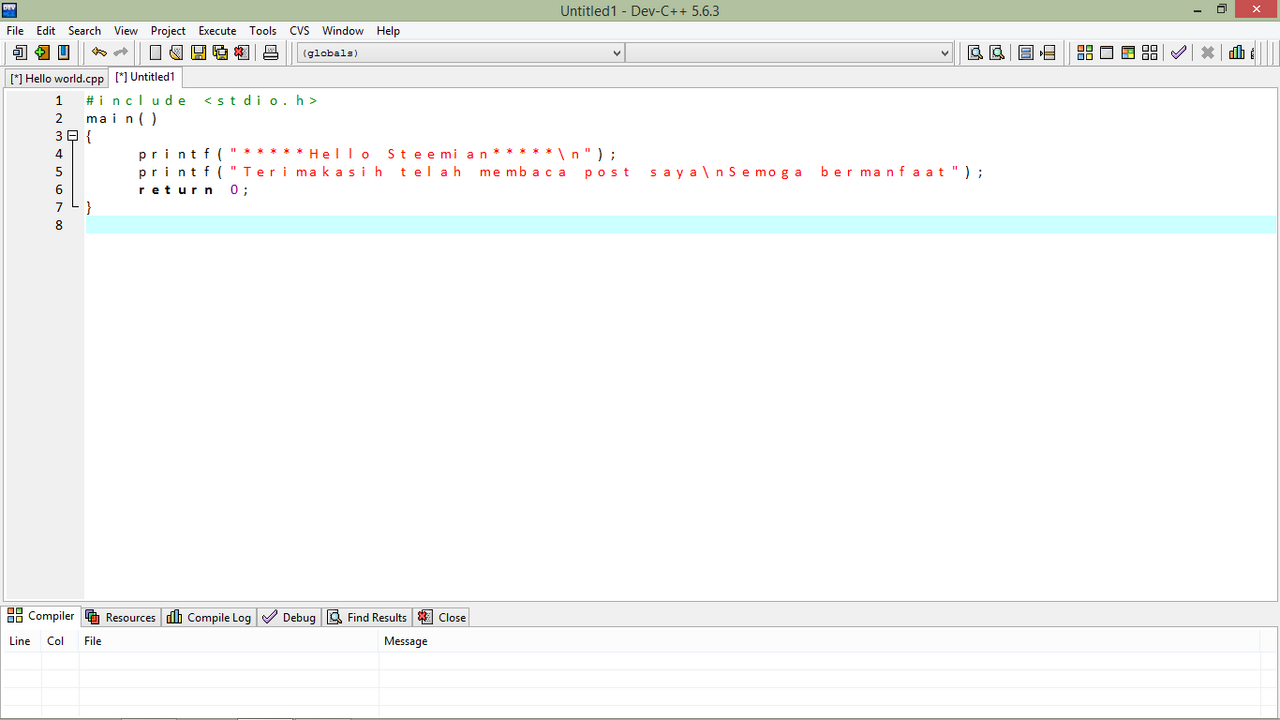This screenshot has height=720, width=1280.
Task: Click the Profile Analysis bar chart icon
Action: [1237, 53]
